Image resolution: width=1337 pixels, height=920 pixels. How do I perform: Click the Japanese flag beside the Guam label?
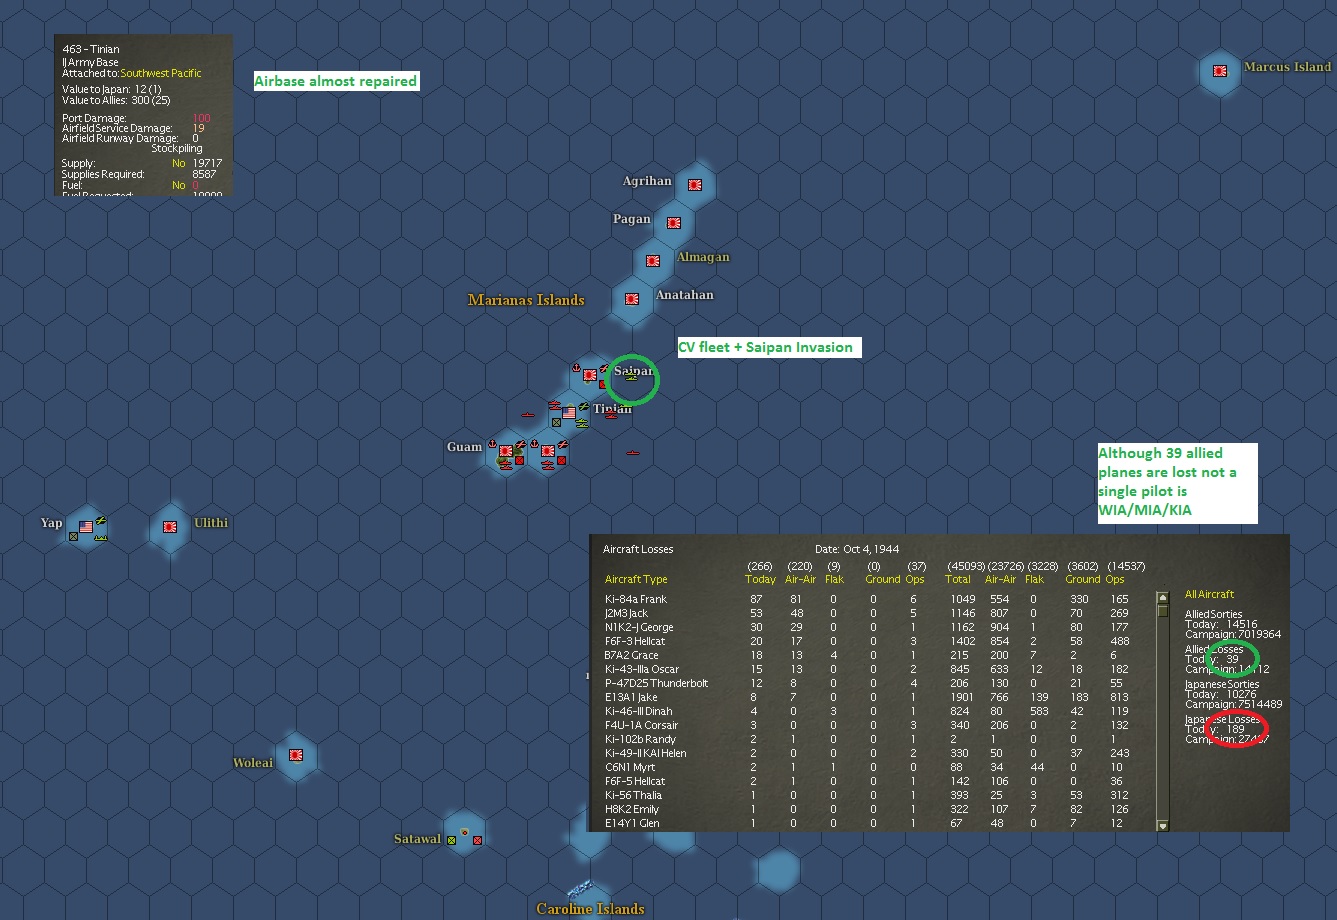(x=506, y=451)
